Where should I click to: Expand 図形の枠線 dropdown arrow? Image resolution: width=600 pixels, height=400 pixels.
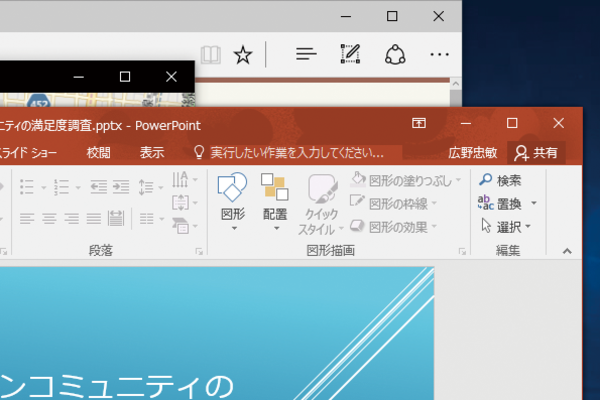(434, 203)
